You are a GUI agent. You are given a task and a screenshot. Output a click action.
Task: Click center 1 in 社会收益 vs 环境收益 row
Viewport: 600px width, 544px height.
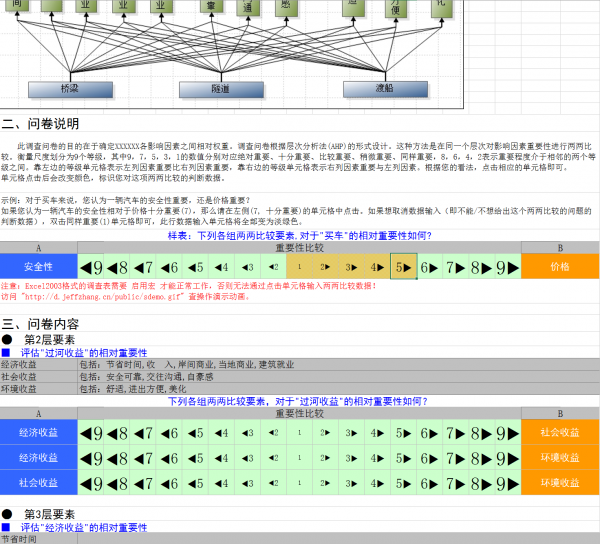pos(300,482)
